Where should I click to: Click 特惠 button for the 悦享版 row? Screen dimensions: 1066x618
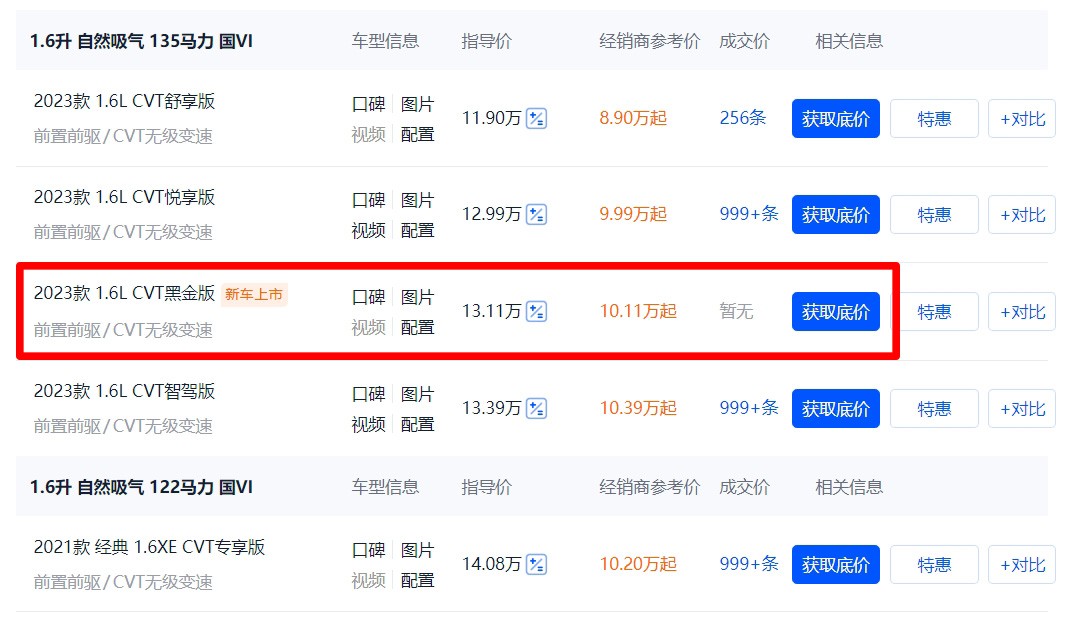click(934, 215)
